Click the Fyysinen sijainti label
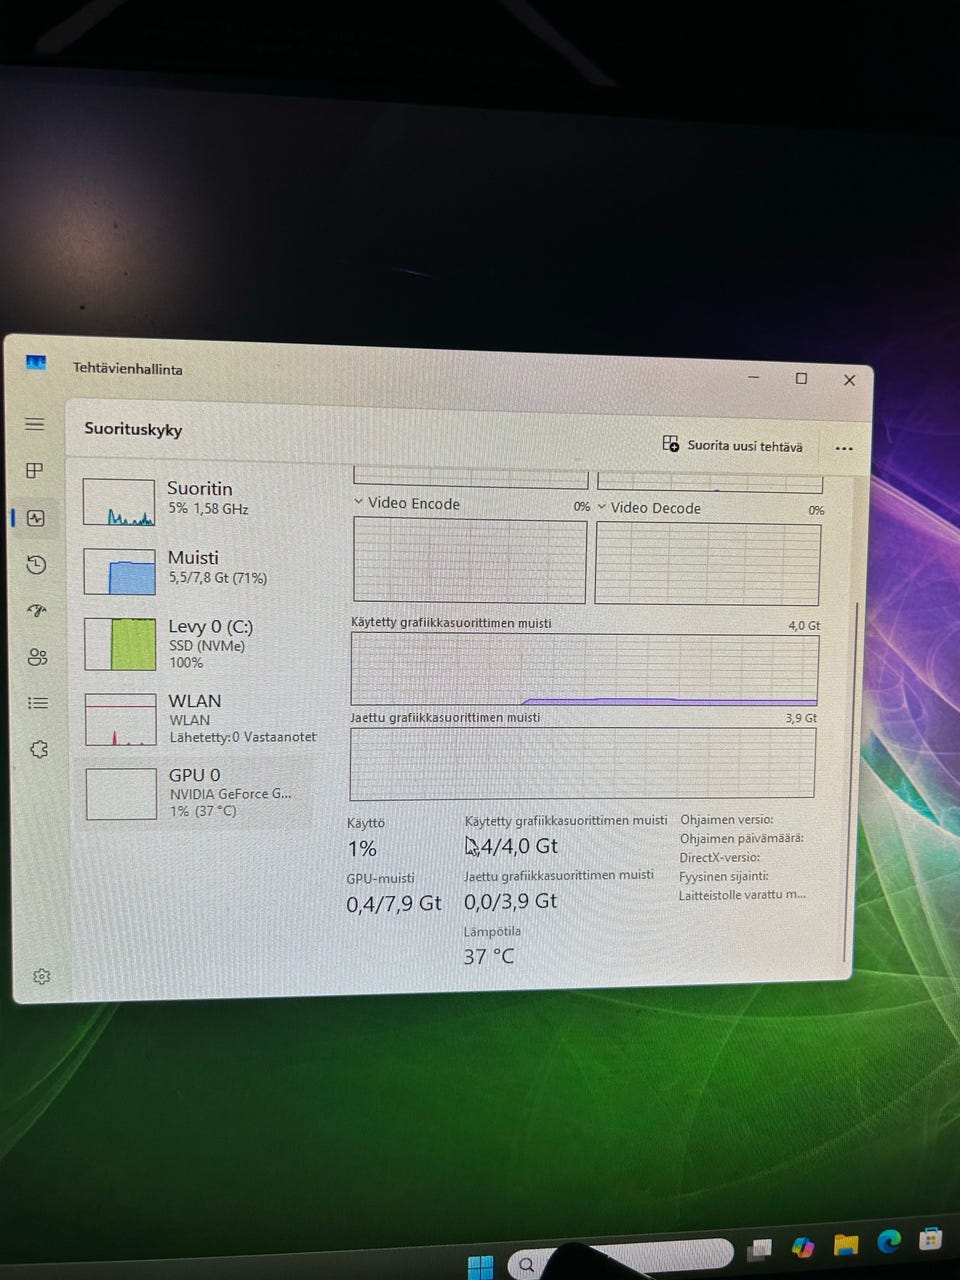Image resolution: width=960 pixels, height=1280 pixels. 724,876
